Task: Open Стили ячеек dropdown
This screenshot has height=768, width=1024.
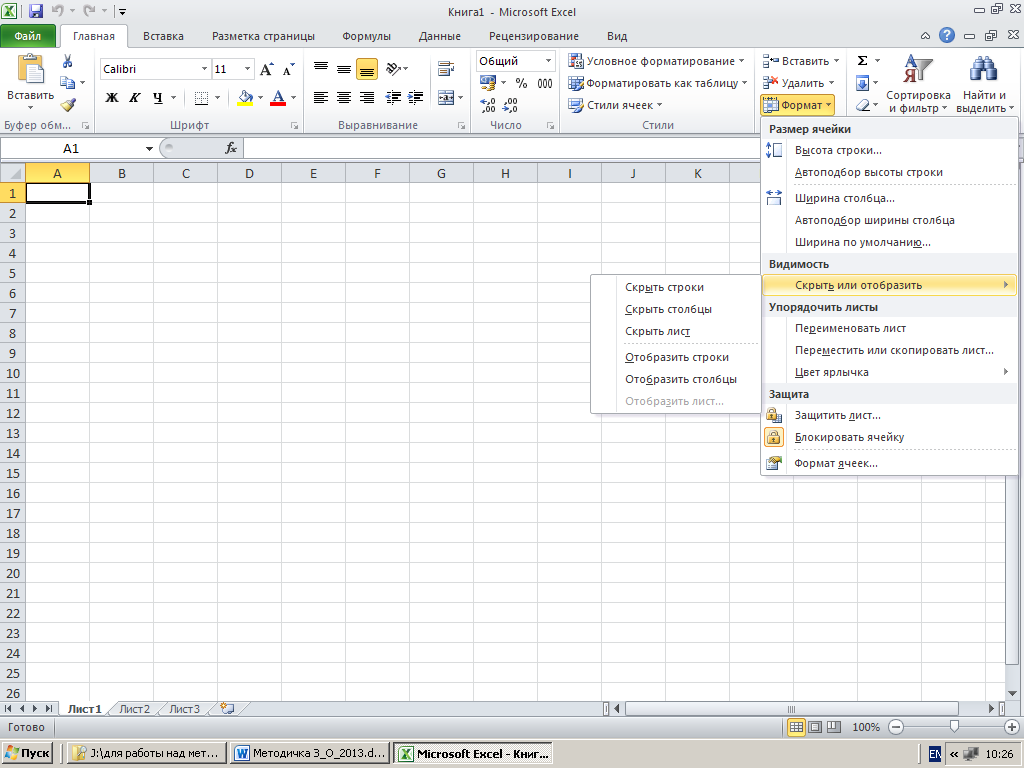Action: click(x=615, y=105)
